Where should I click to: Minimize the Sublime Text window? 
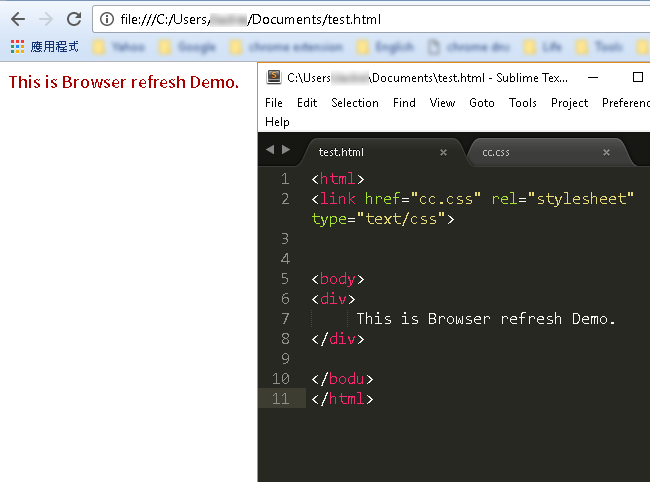pos(593,78)
